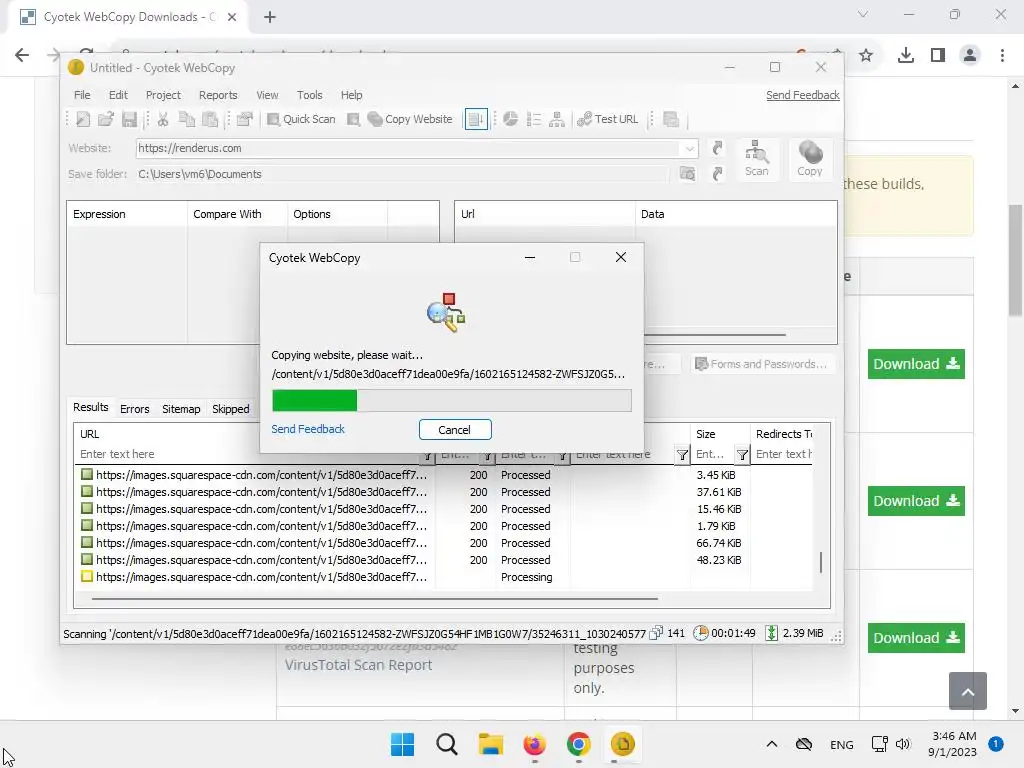Click the files count icon in status bar
1024x768 pixels.
656,633
